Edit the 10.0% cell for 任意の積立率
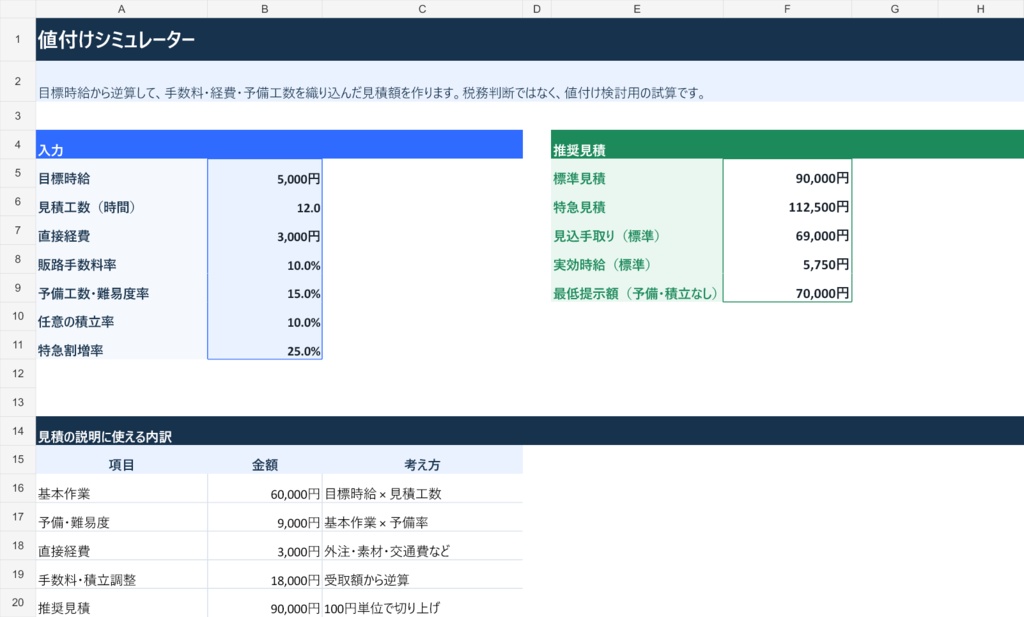The height and width of the screenshot is (617, 1024). pyautogui.click(x=264, y=316)
